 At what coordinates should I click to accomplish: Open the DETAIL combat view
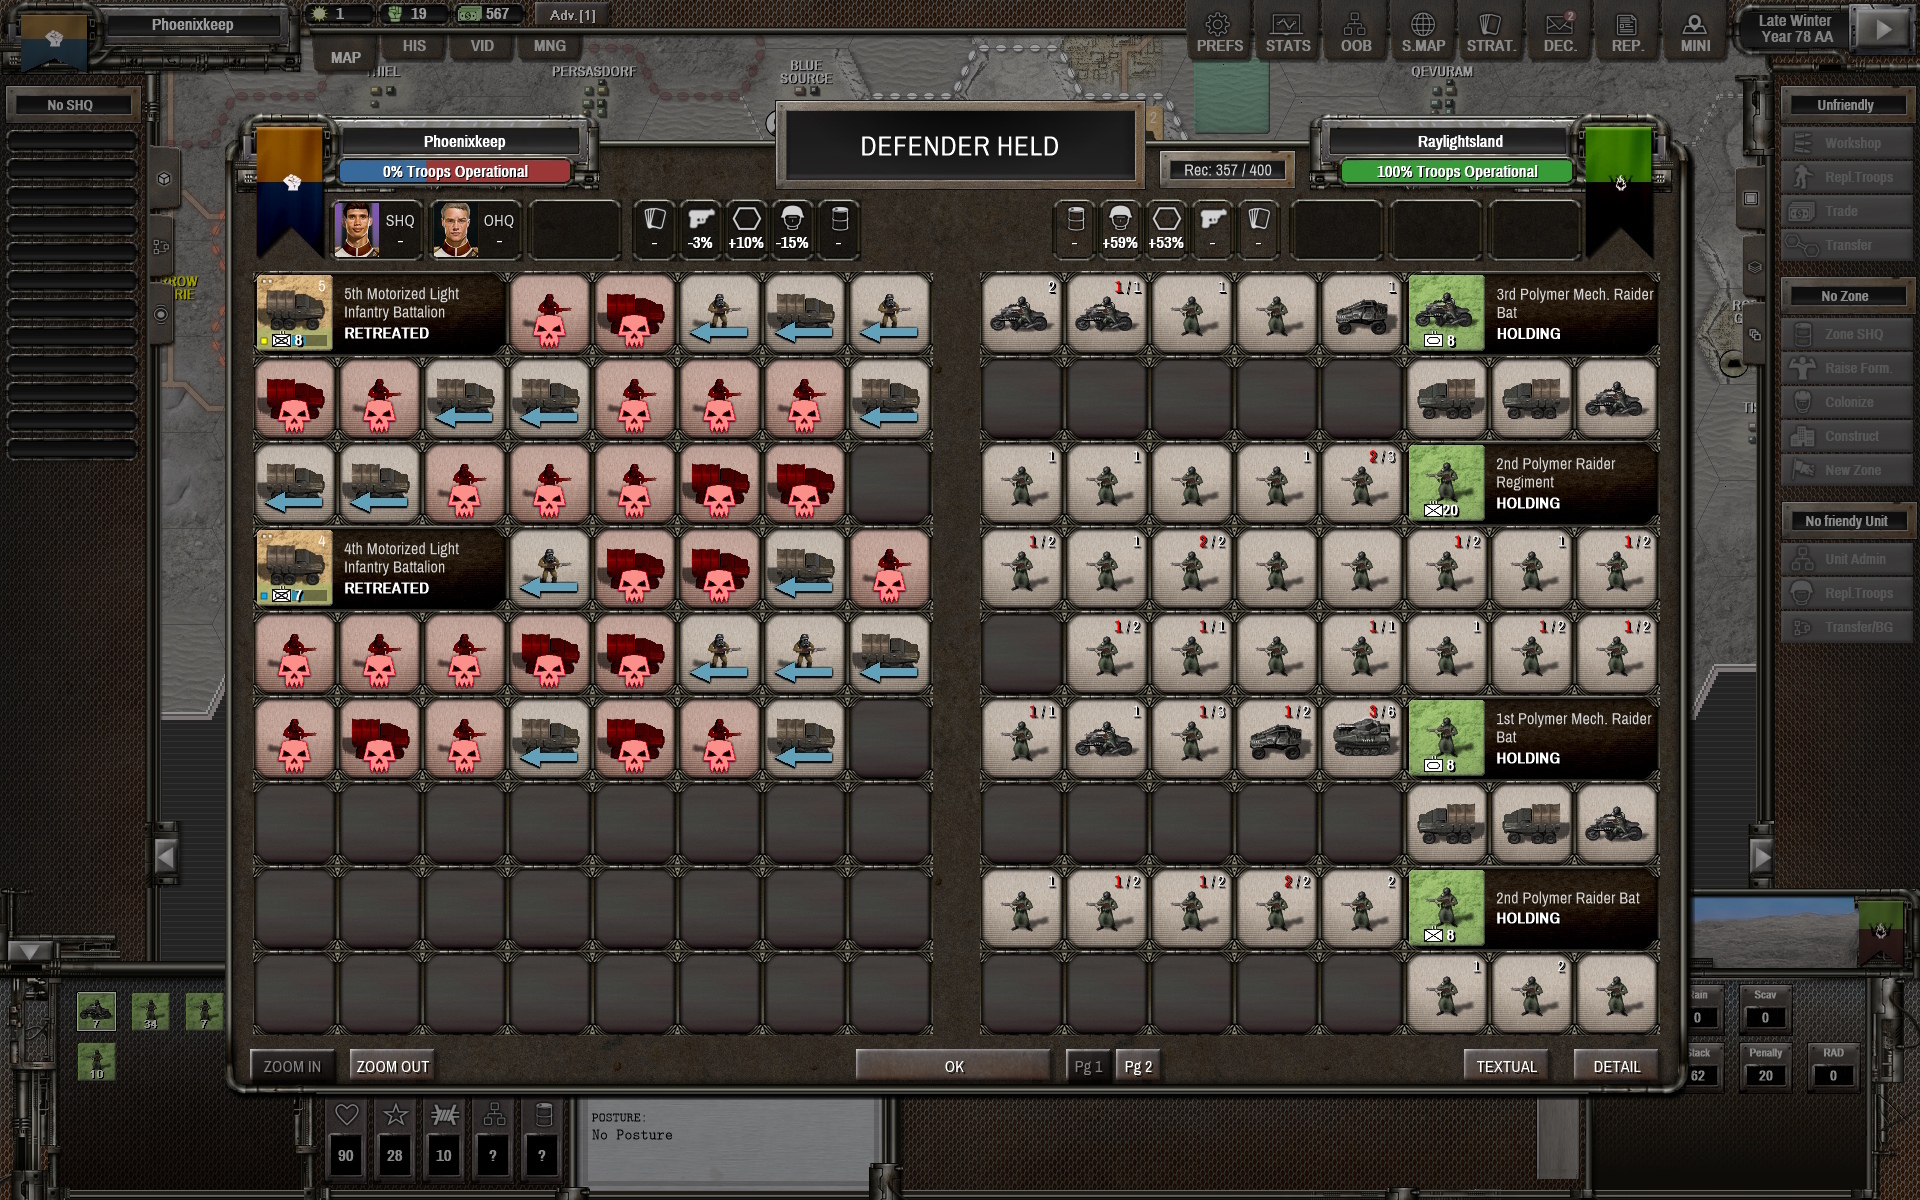pos(1616,1067)
